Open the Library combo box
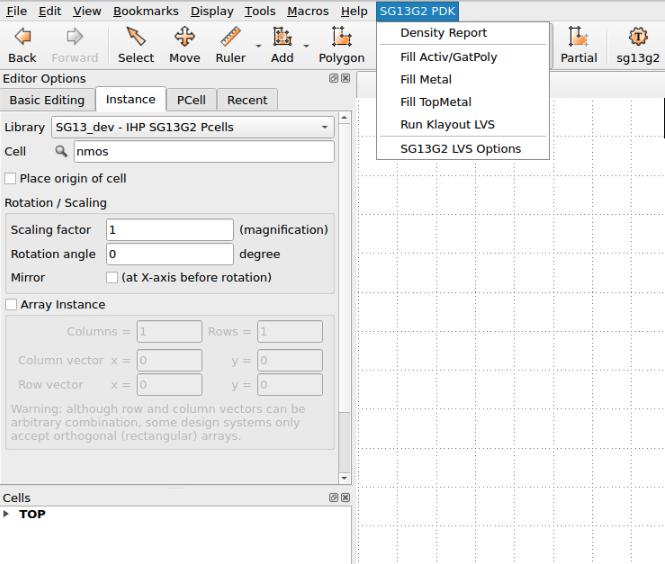 pyautogui.click(x=193, y=127)
